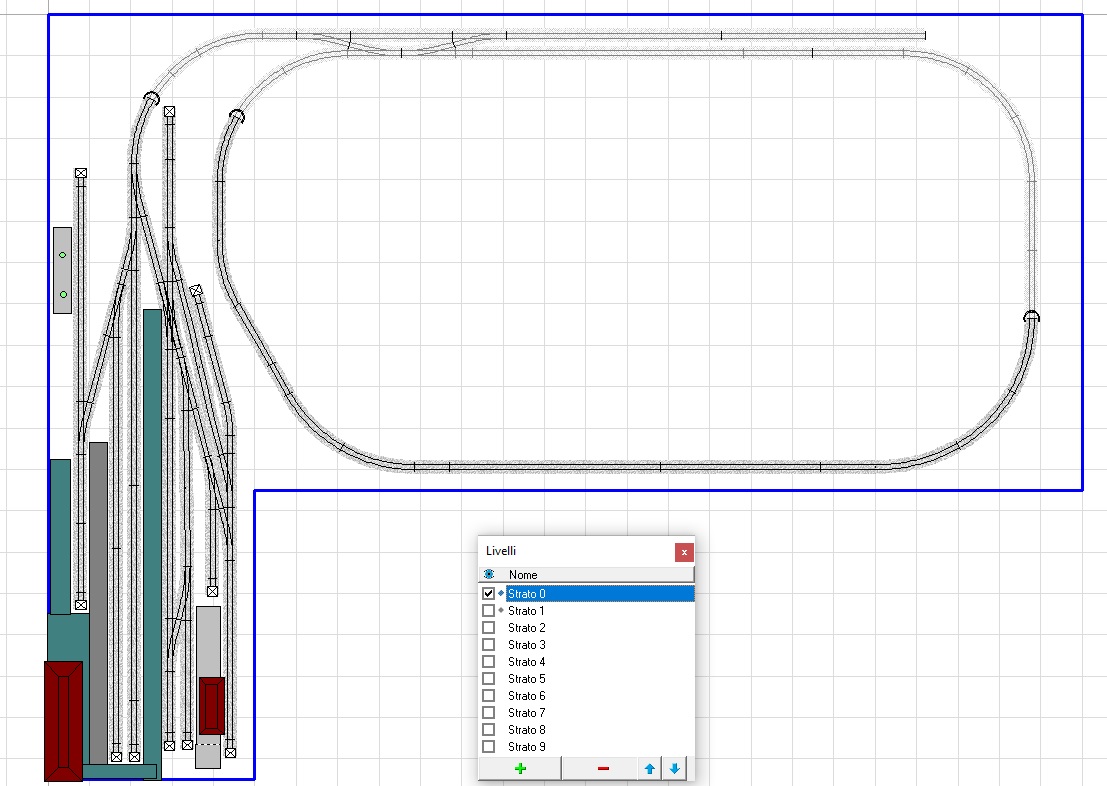
Task: Uncheck the Strato 0 visibility checkbox
Action: [x=489, y=594]
